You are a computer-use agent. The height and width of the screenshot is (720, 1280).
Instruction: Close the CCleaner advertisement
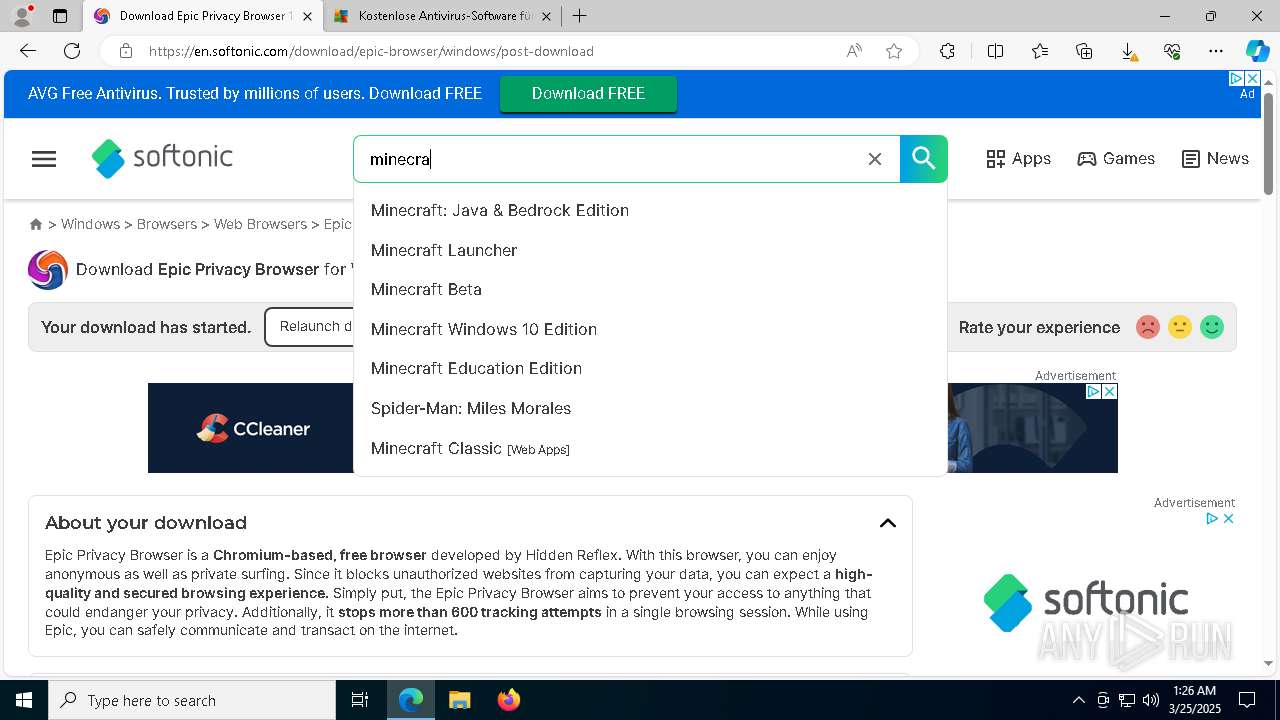(1109, 392)
